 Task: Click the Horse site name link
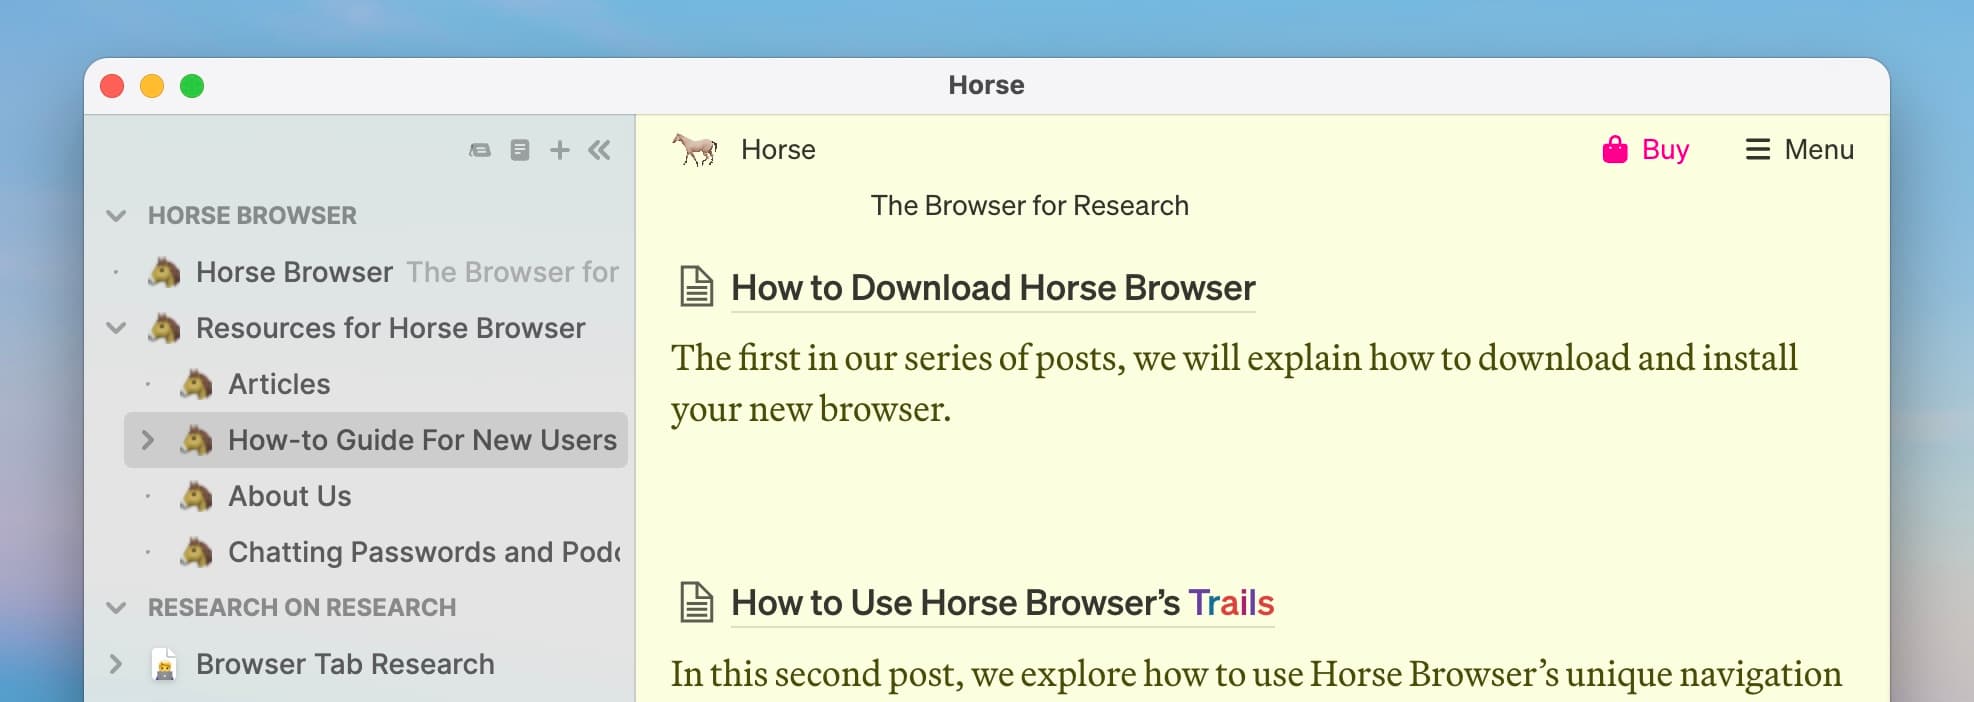point(778,150)
